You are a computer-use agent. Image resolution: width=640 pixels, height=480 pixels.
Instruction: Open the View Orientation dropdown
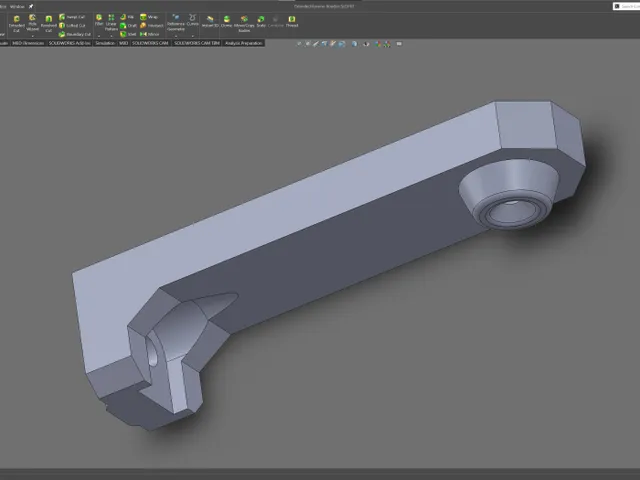[x=342, y=44]
